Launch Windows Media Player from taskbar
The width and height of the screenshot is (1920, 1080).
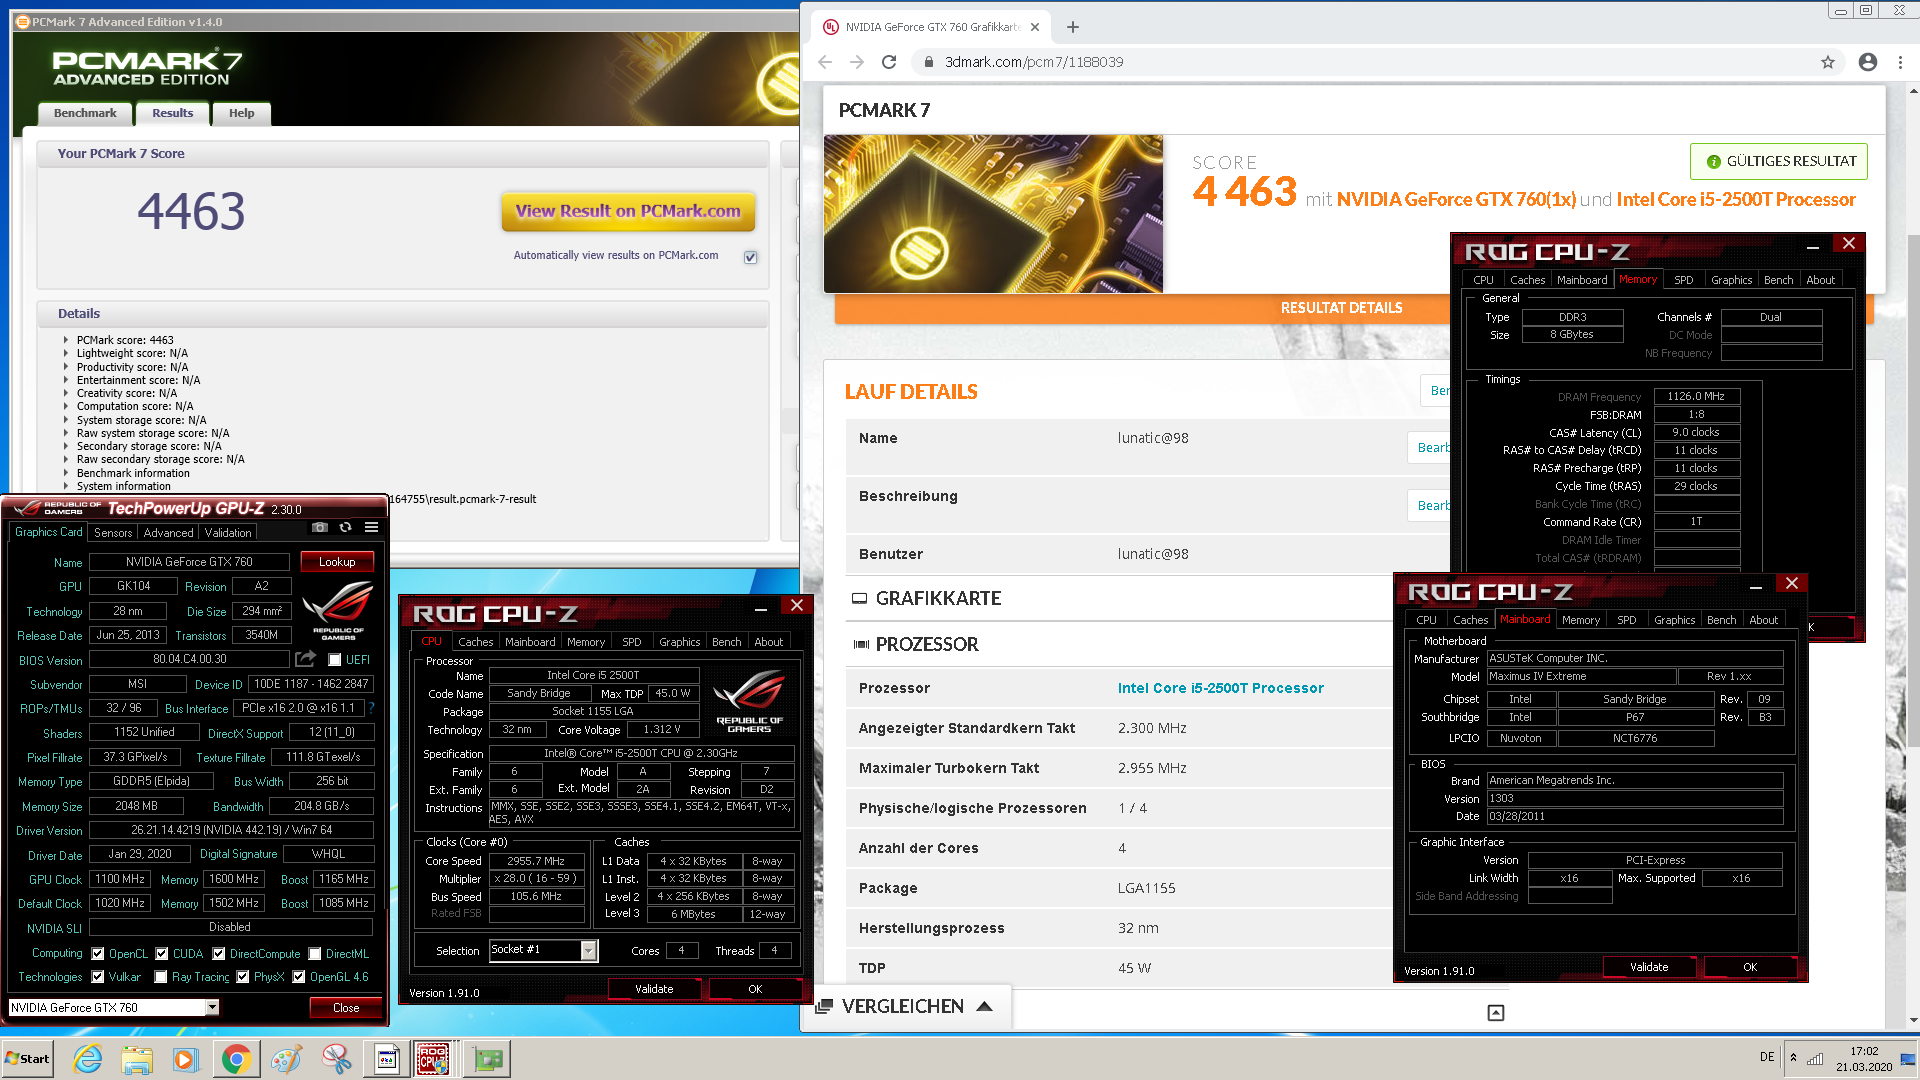186,1059
